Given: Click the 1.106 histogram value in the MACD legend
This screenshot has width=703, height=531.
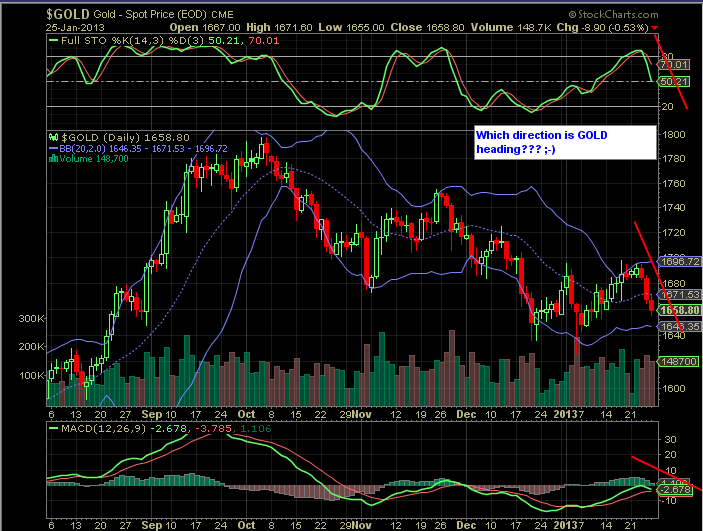Looking at the screenshot, I should [256, 428].
